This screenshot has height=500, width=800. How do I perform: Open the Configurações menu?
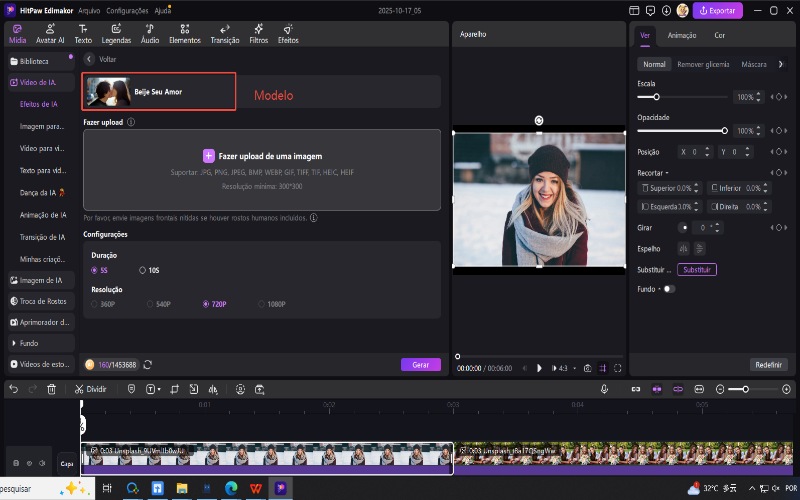point(127,10)
